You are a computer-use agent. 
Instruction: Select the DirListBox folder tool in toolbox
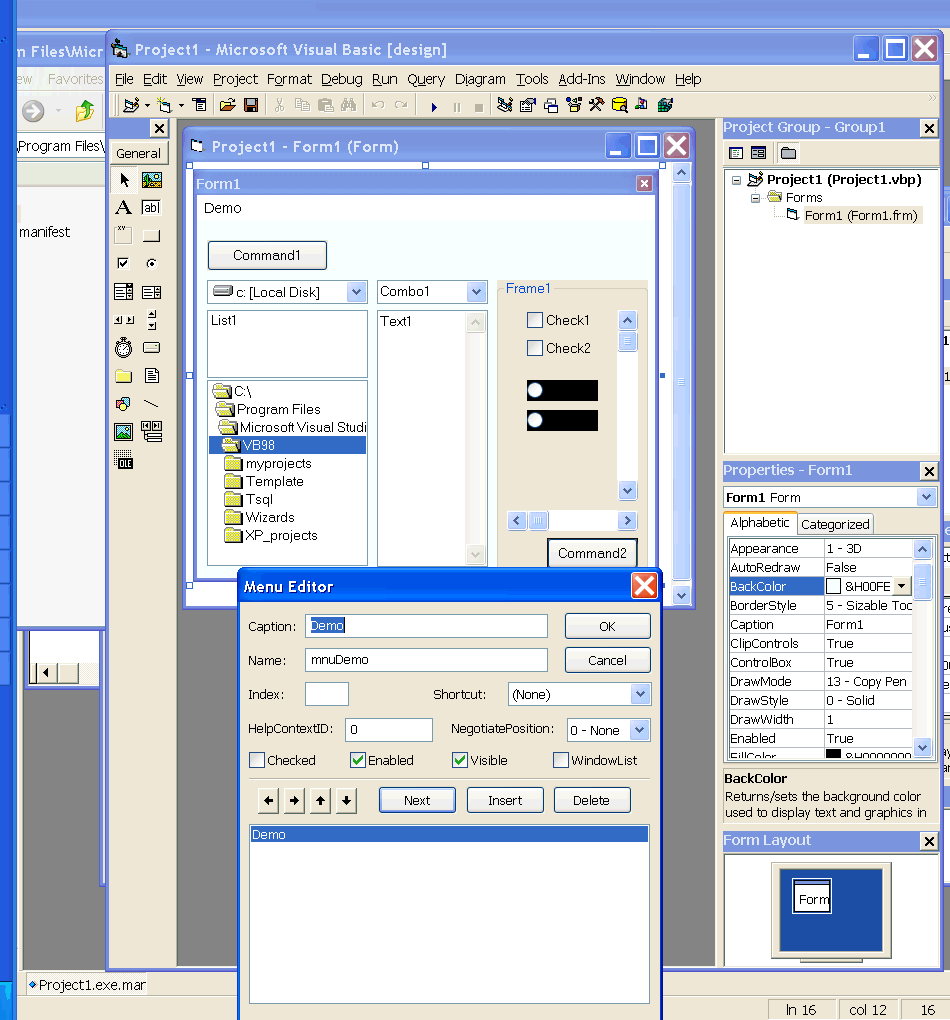124,375
